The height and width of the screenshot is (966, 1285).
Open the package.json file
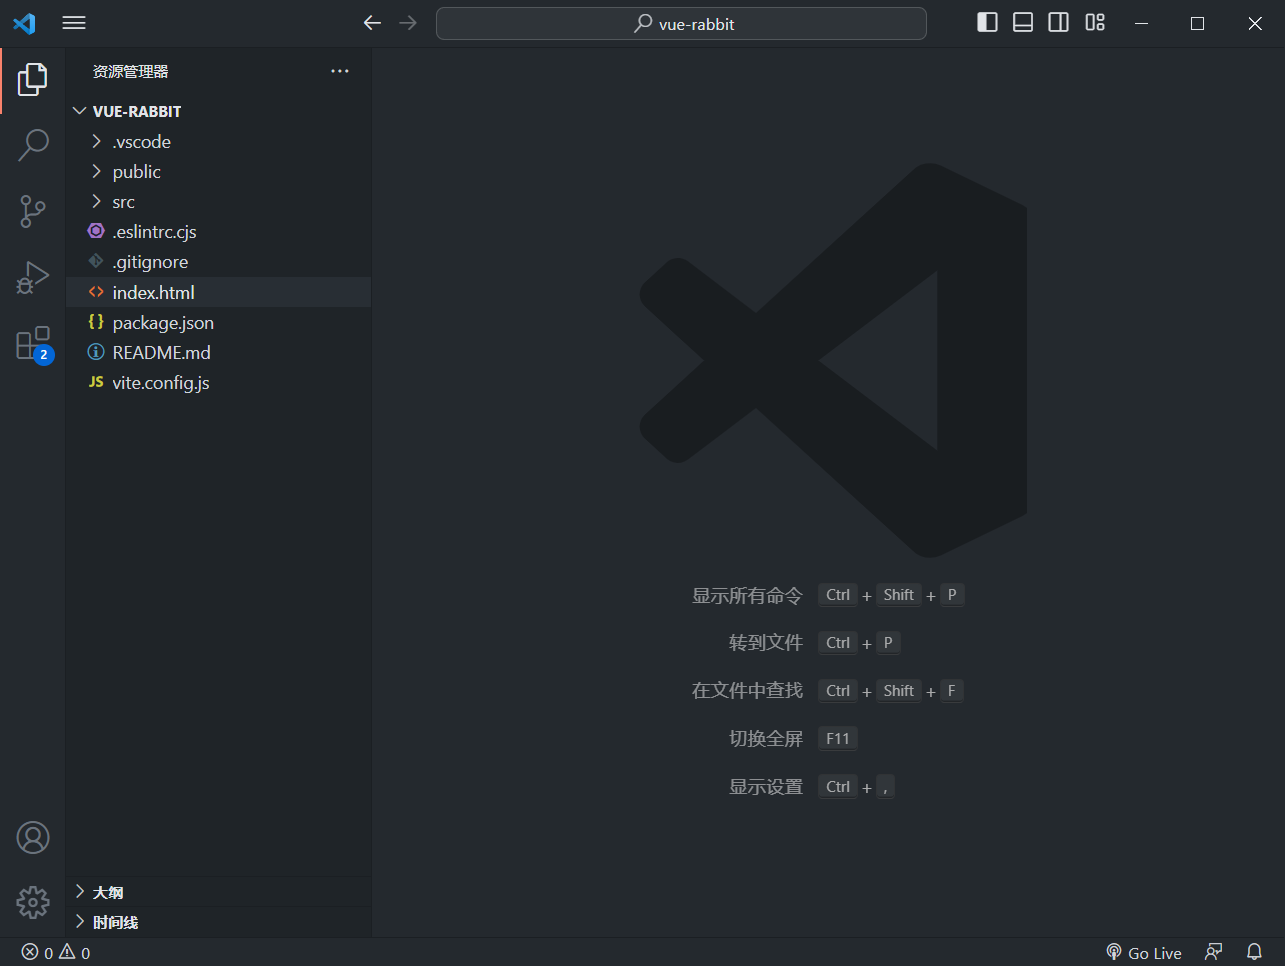point(218,323)
